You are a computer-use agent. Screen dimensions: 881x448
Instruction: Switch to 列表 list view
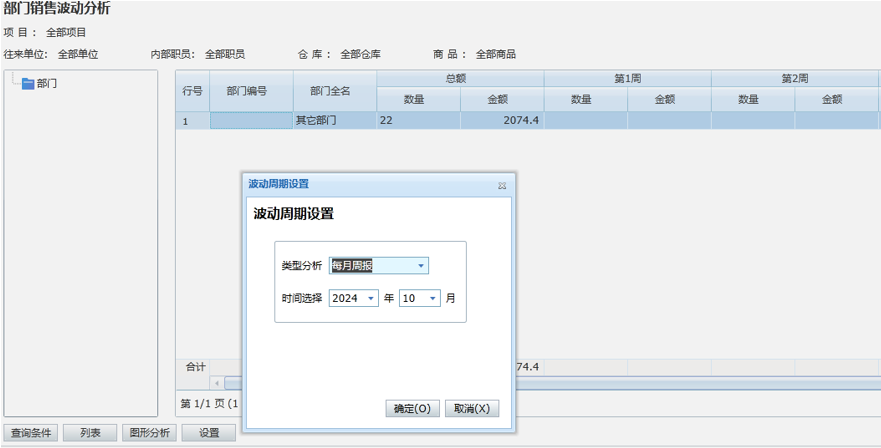pyautogui.click(x=90, y=433)
